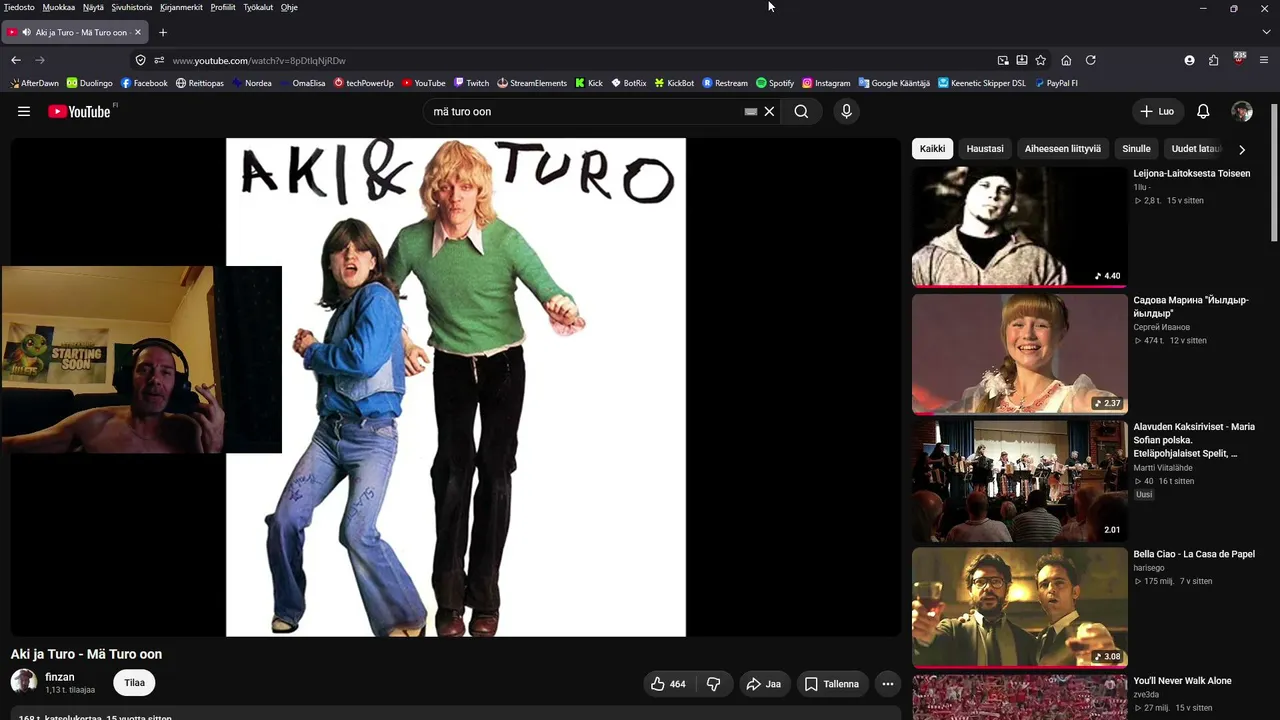Dislike the video with thumbs down
Screen dimensions: 1280x720
[714, 684]
